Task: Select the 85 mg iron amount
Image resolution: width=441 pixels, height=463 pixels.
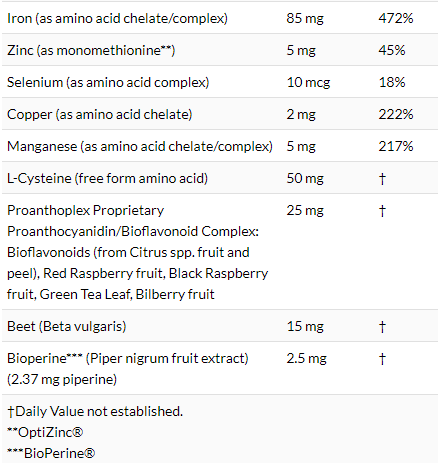Action: 305,18
